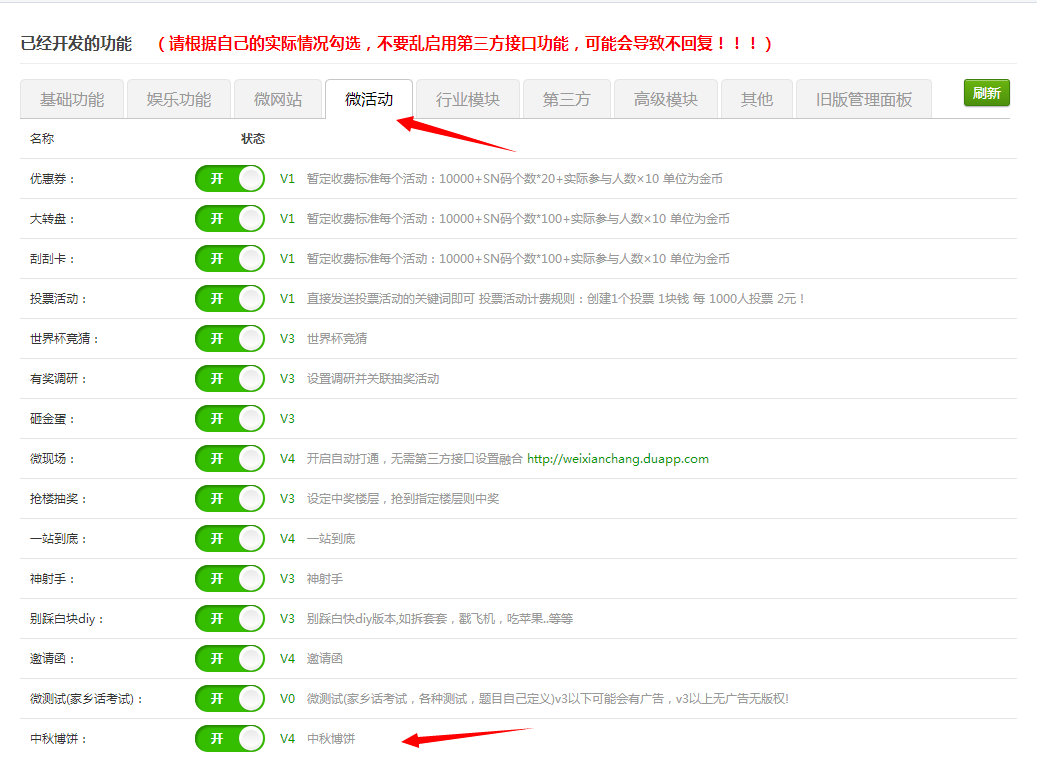Toggle the 世界杯竞猜 switch
This screenshot has width=1037, height=758.
click(230, 339)
